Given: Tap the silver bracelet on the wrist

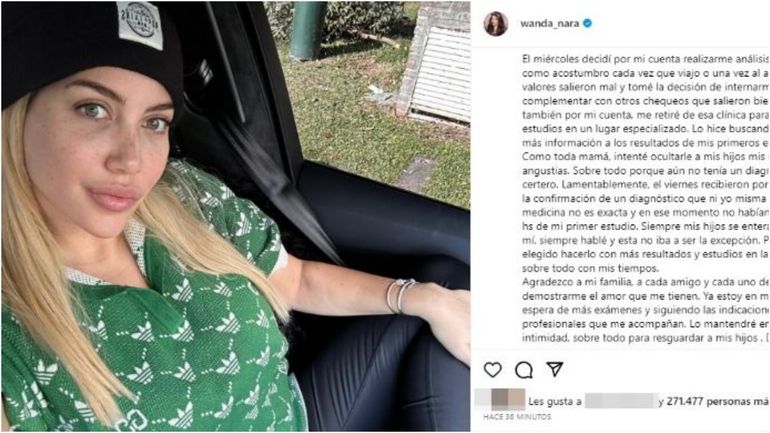Looking at the screenshot, I should tap(401, 295).
